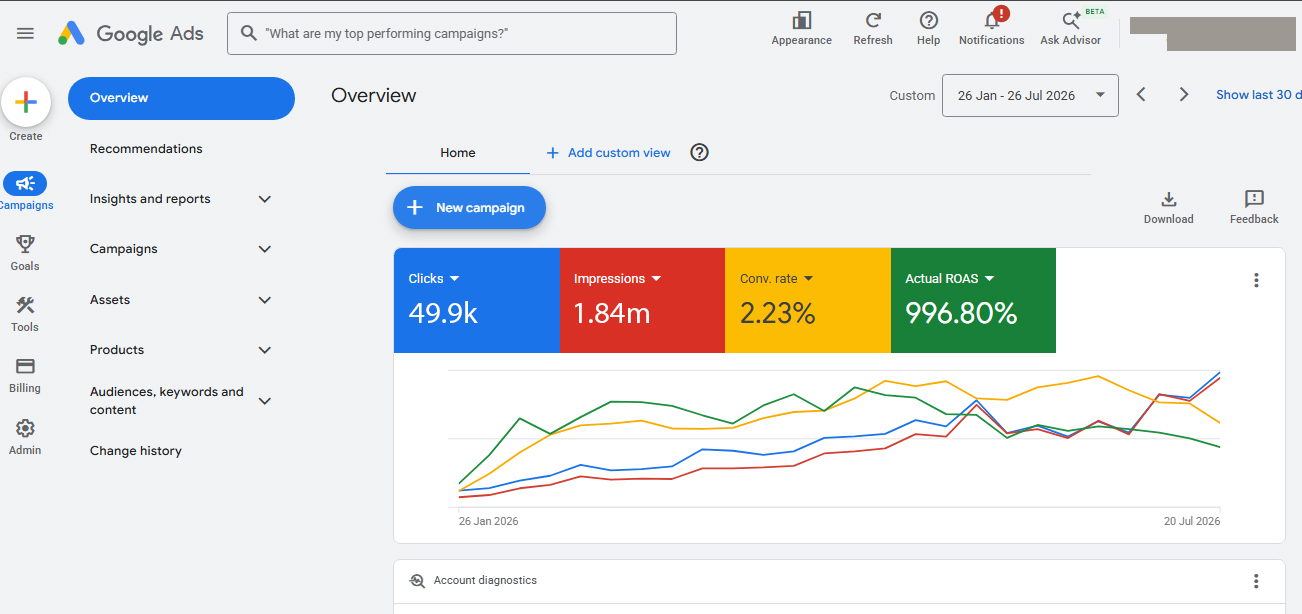Select Overview in navigation
The width and height of the screenshot is (1302, 614).
pos(181,98)
